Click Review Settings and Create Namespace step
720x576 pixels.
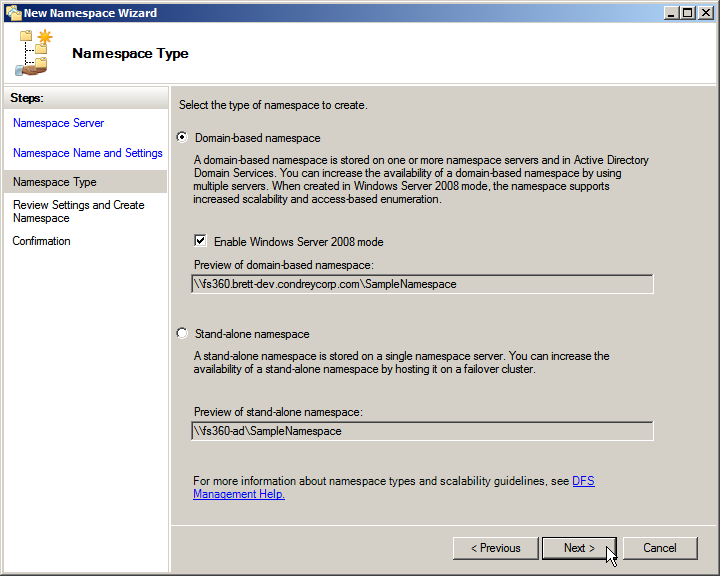click(79, 211)
